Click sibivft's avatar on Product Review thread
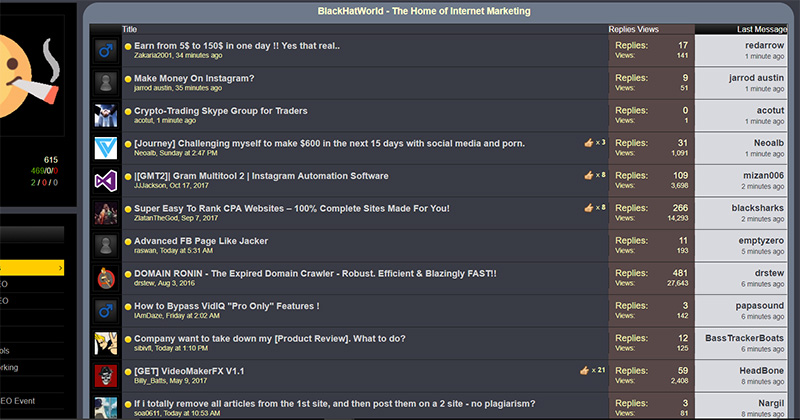 106,343
